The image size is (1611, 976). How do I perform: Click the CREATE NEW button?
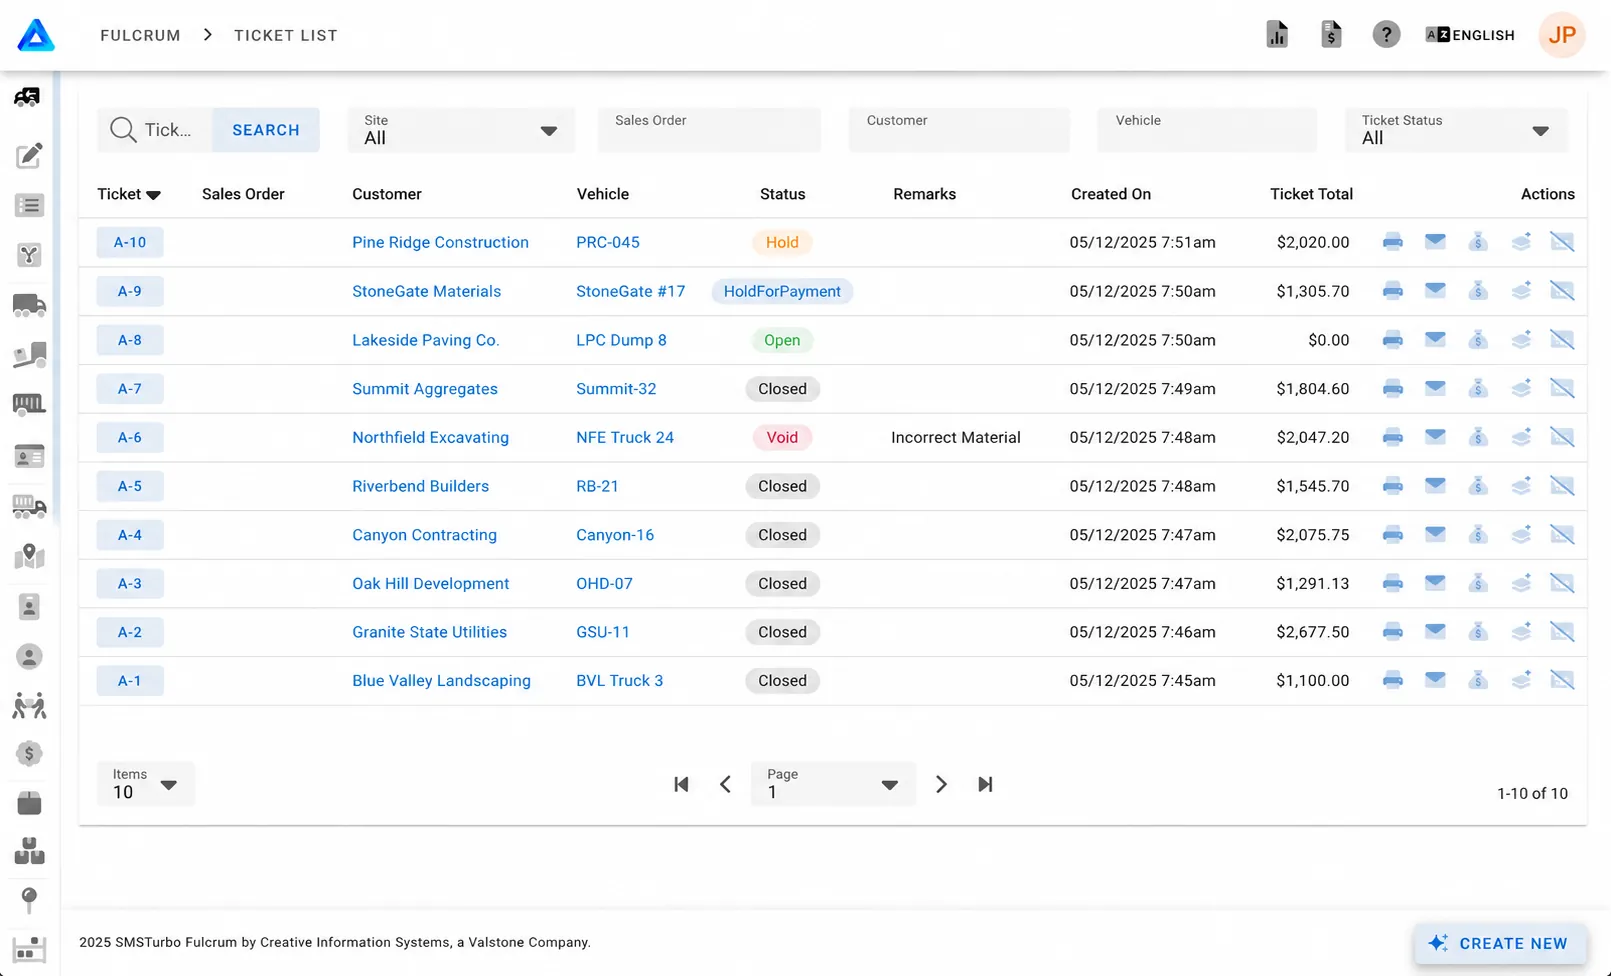[x=1500, y=943]
